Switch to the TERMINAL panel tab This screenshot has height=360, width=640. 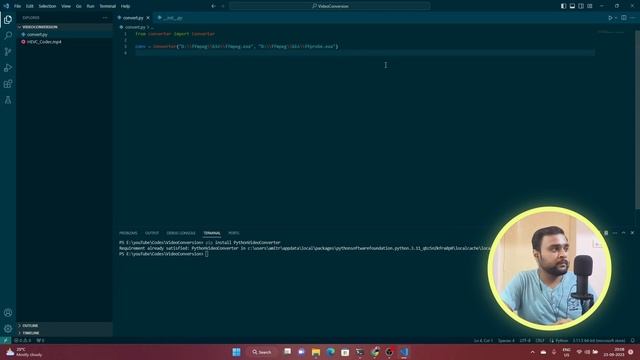(x=212, y=233)
